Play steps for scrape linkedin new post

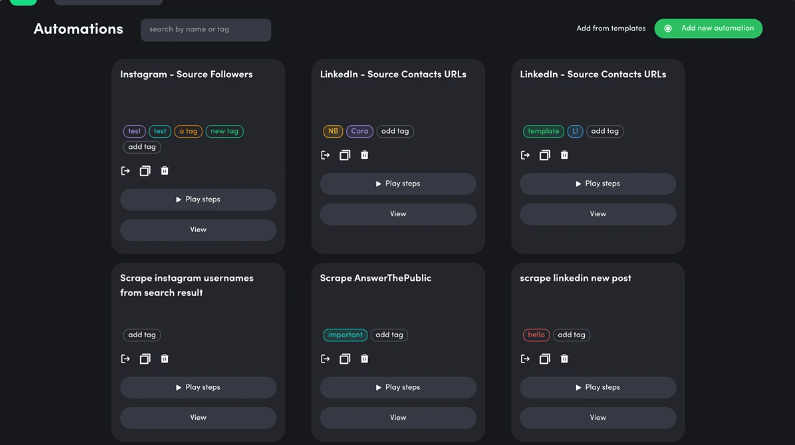pyautogui.click(x=598, y=387)
